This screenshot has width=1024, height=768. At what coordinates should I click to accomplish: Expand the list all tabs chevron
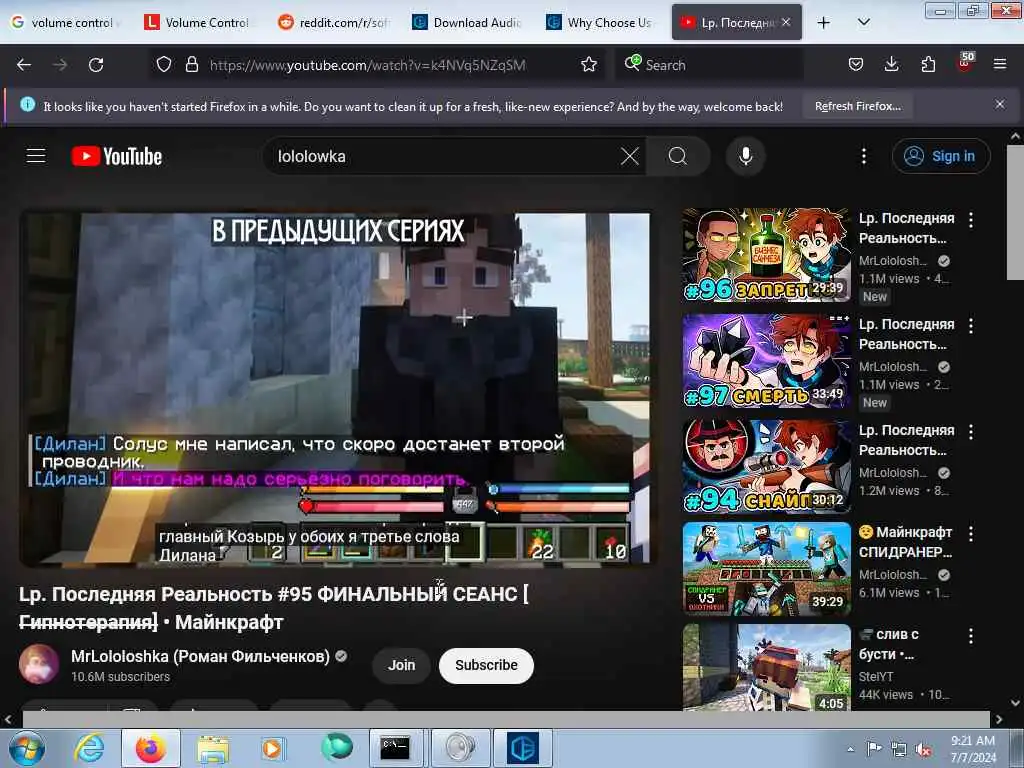click(x=863, y=22)
